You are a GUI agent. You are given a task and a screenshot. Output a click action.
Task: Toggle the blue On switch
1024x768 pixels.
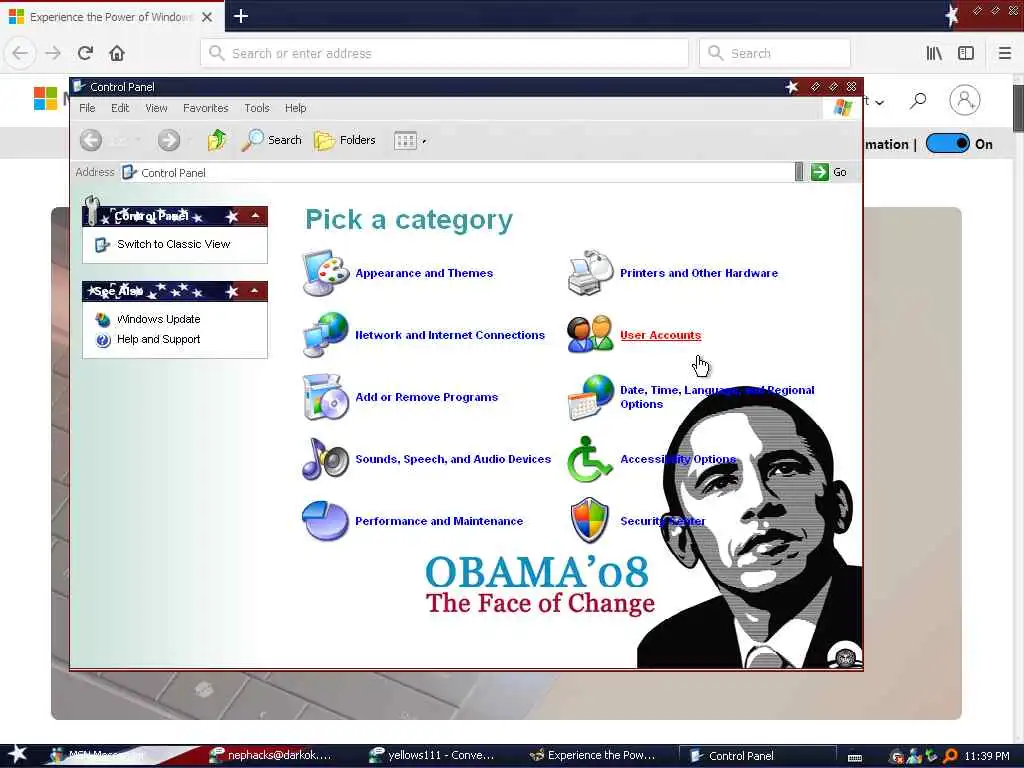(x=948, y=144)
